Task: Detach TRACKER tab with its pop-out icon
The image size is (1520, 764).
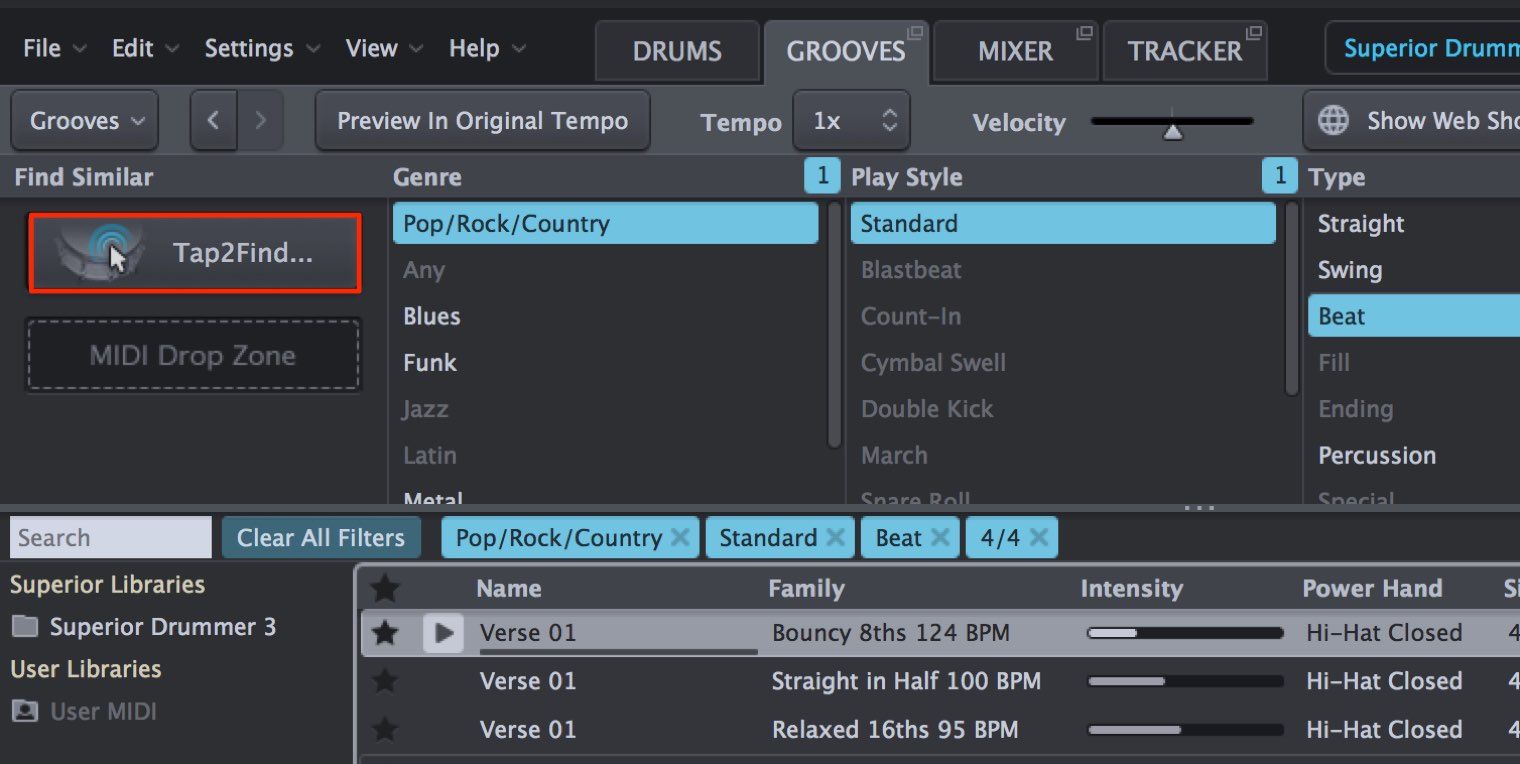Action: (x=1253, y=33)
